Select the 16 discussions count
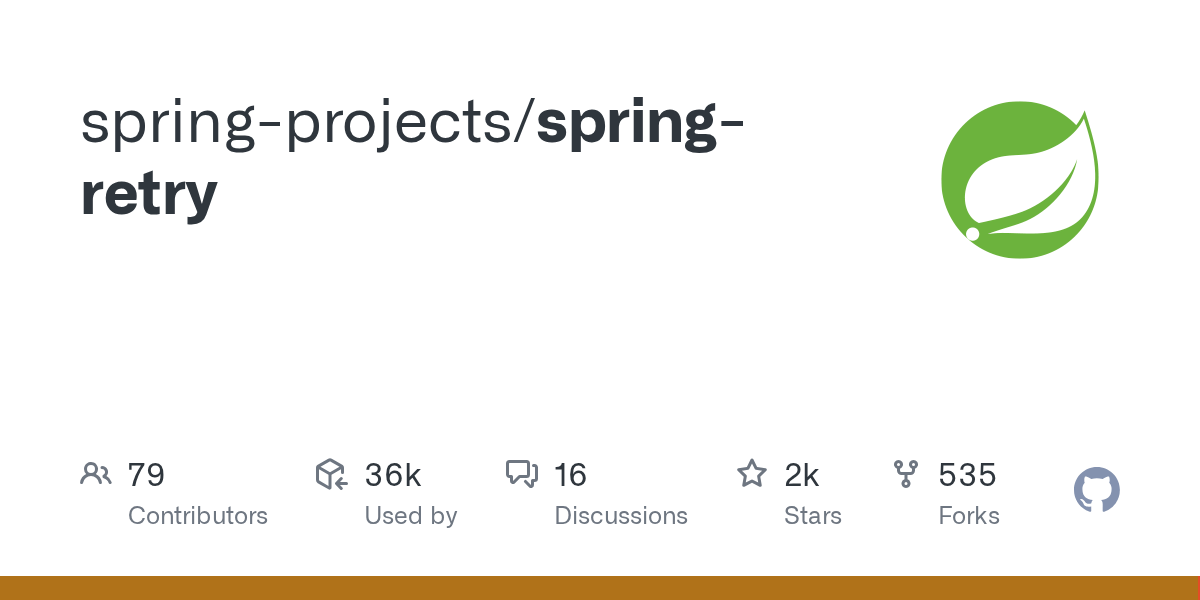Viewport: 1200px width, 600px height. pos(570,475)
